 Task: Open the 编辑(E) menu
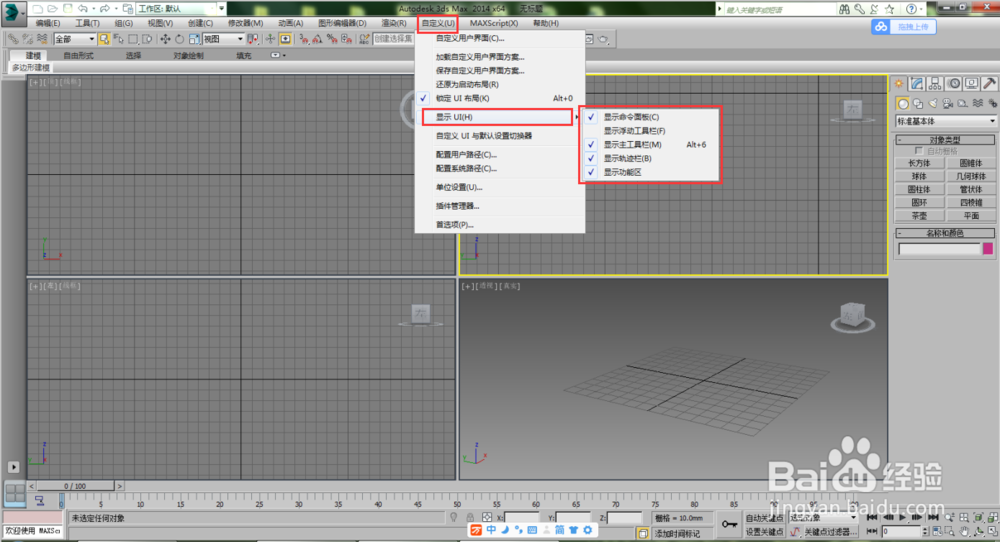coord(48,23)
